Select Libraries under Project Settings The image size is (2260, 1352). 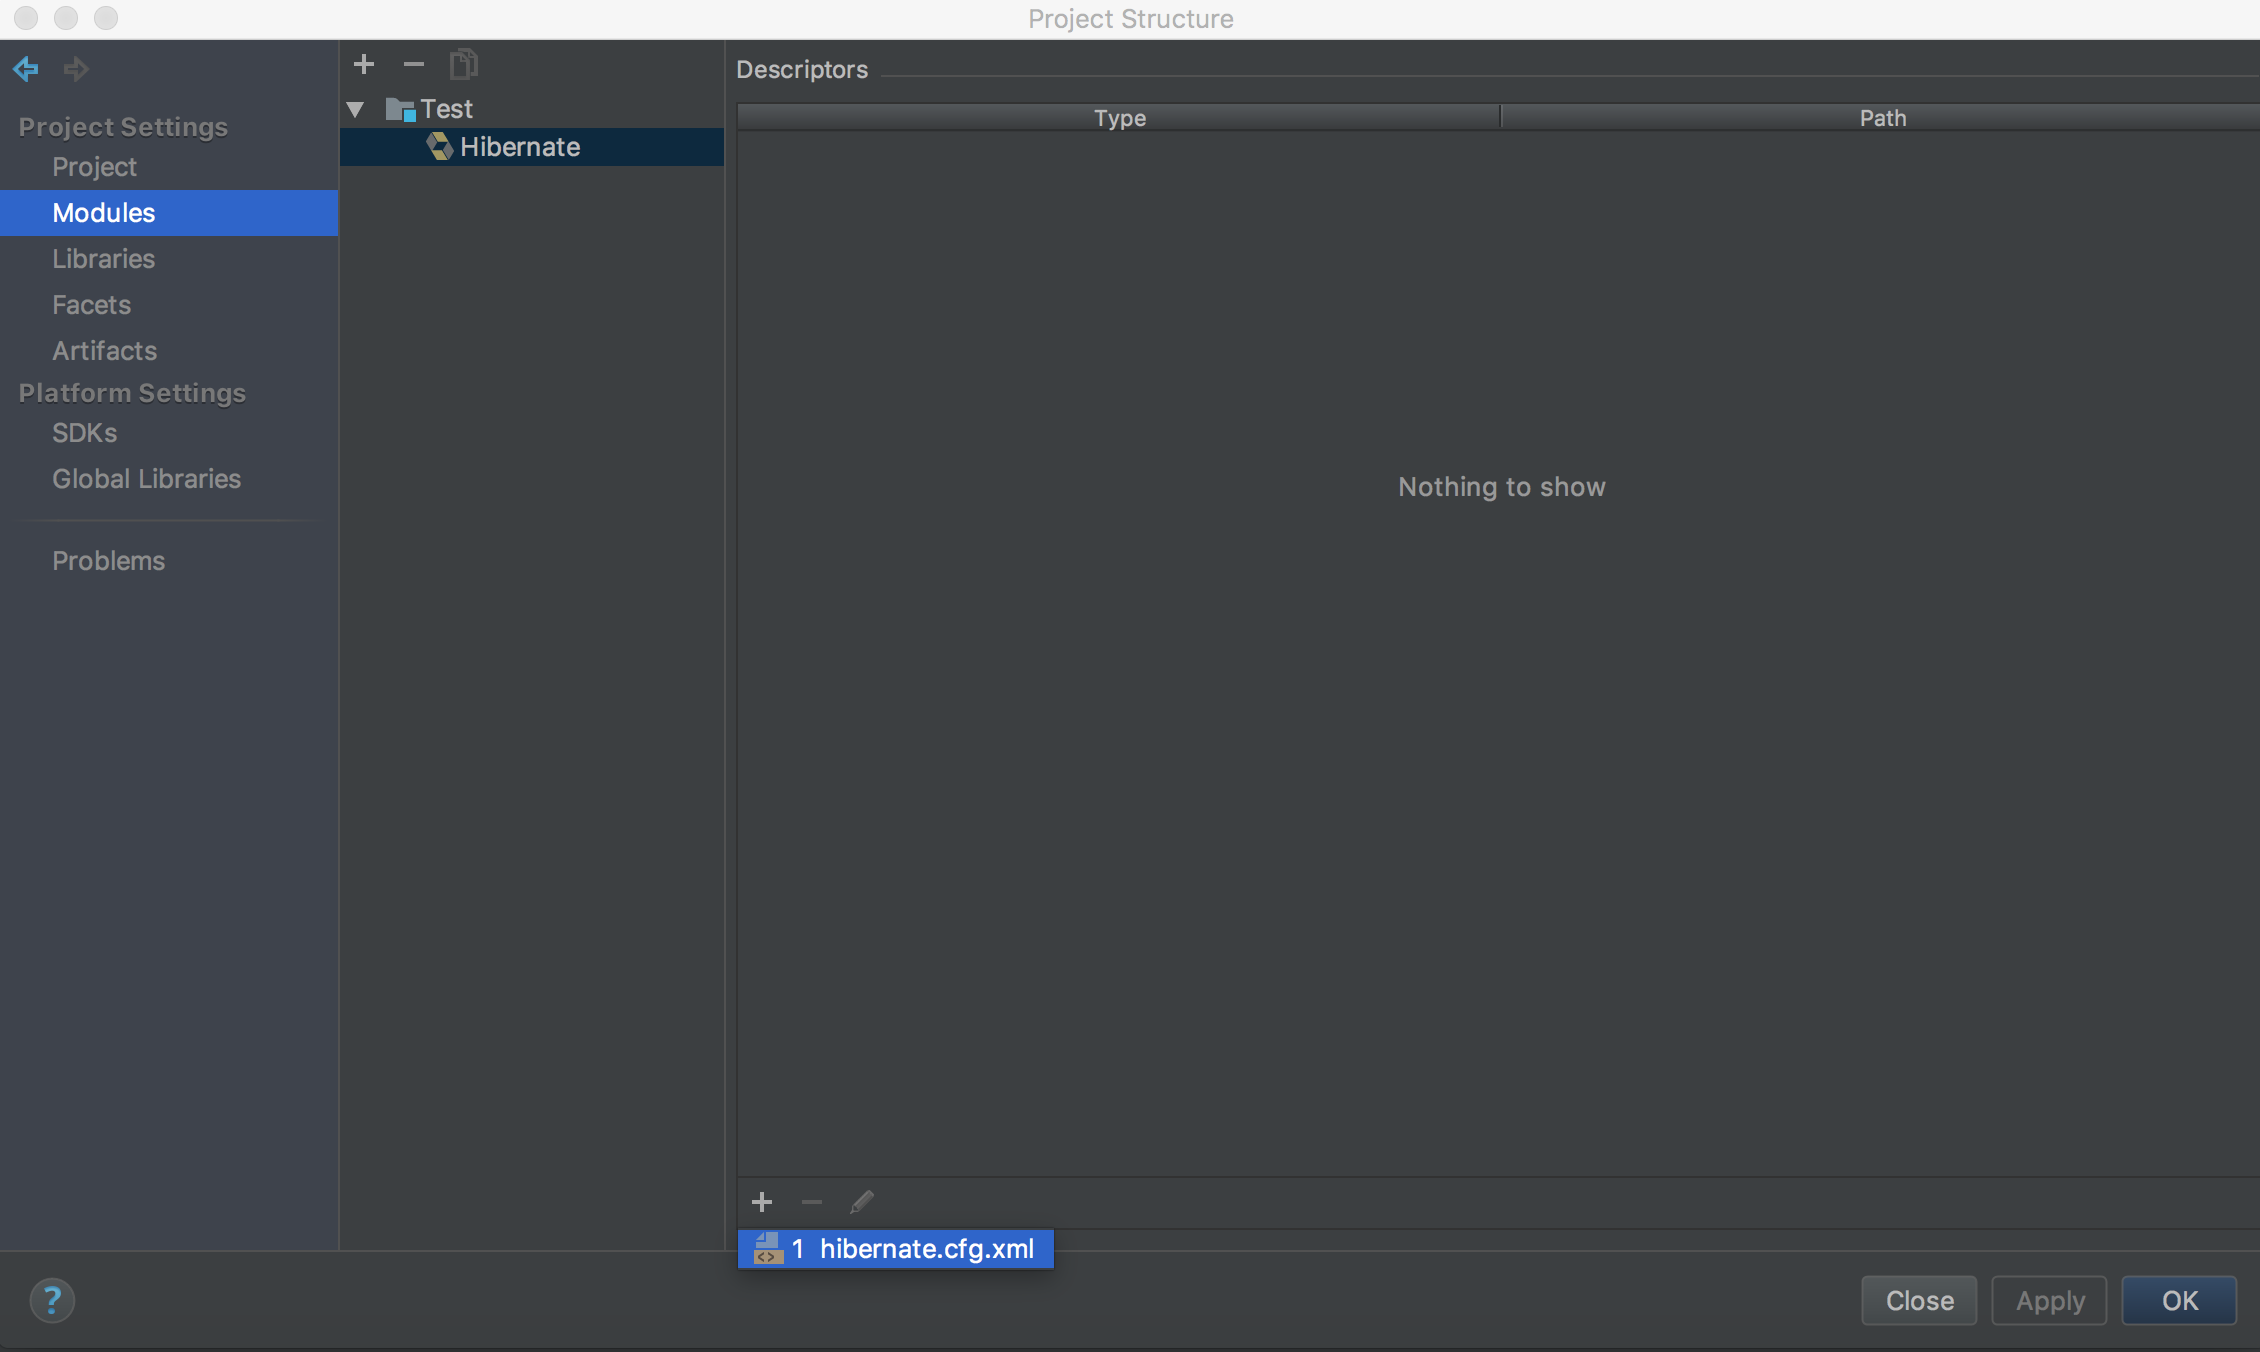101,258
